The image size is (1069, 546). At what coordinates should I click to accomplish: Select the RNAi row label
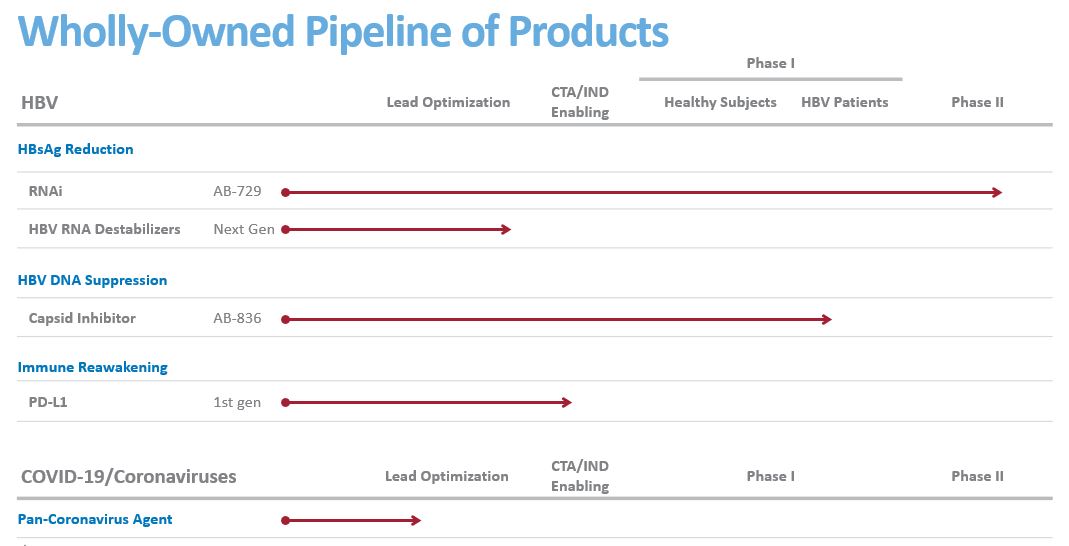tap(46, 191)
